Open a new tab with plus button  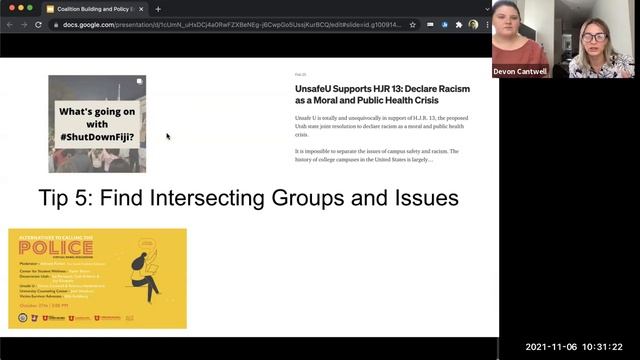[x=158, y=9]
